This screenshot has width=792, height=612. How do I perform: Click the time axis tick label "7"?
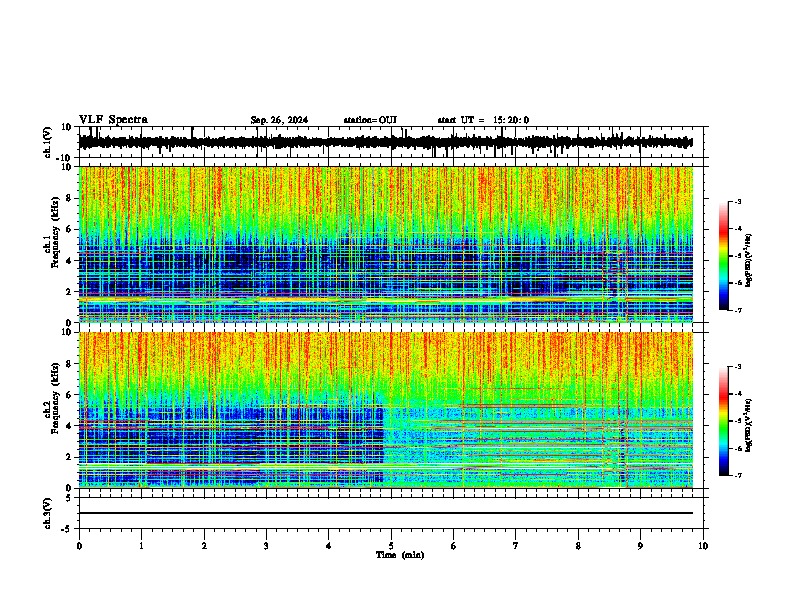click(516, 546)
